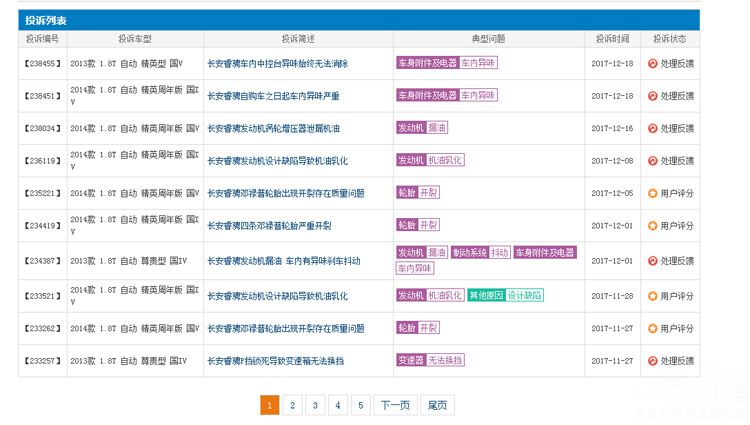Open complaint link in row 236119

(277, 161)
